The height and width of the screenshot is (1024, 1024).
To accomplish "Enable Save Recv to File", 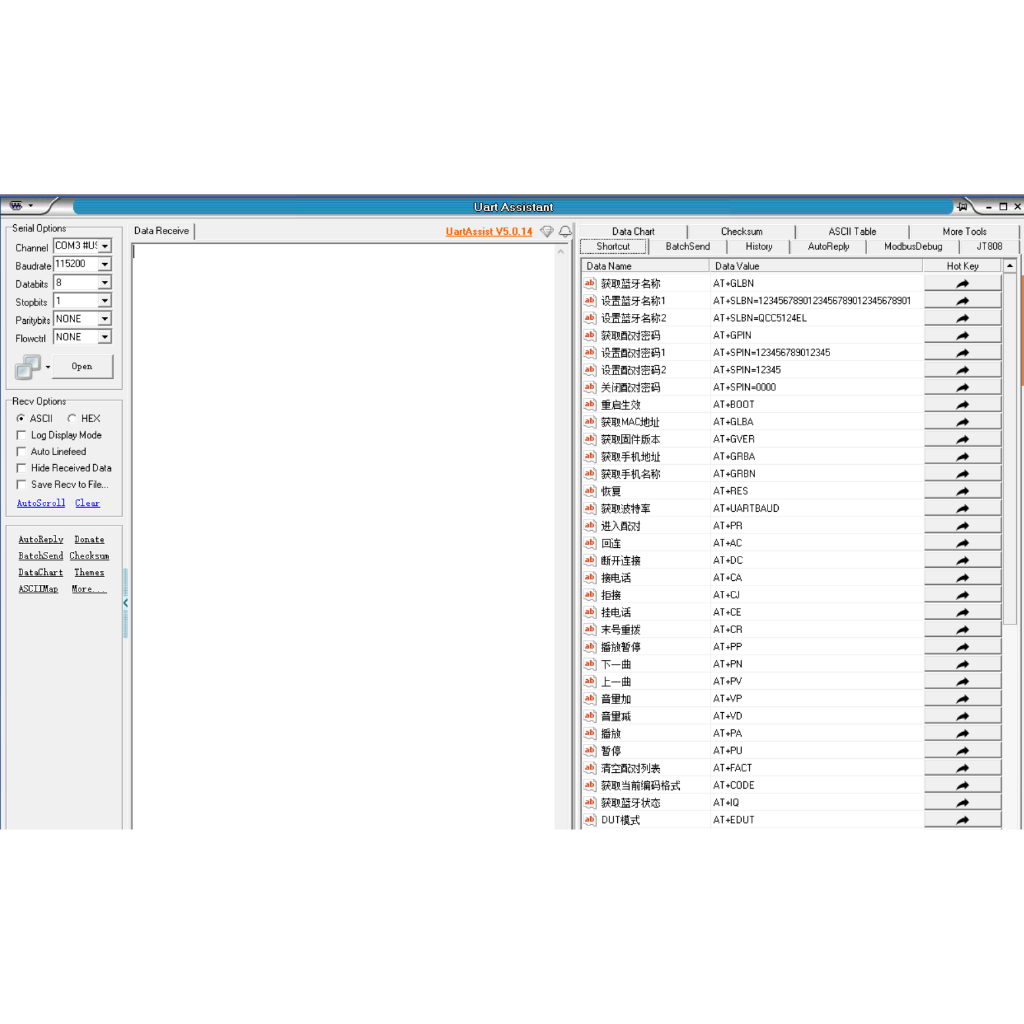I will click(22, 485).
